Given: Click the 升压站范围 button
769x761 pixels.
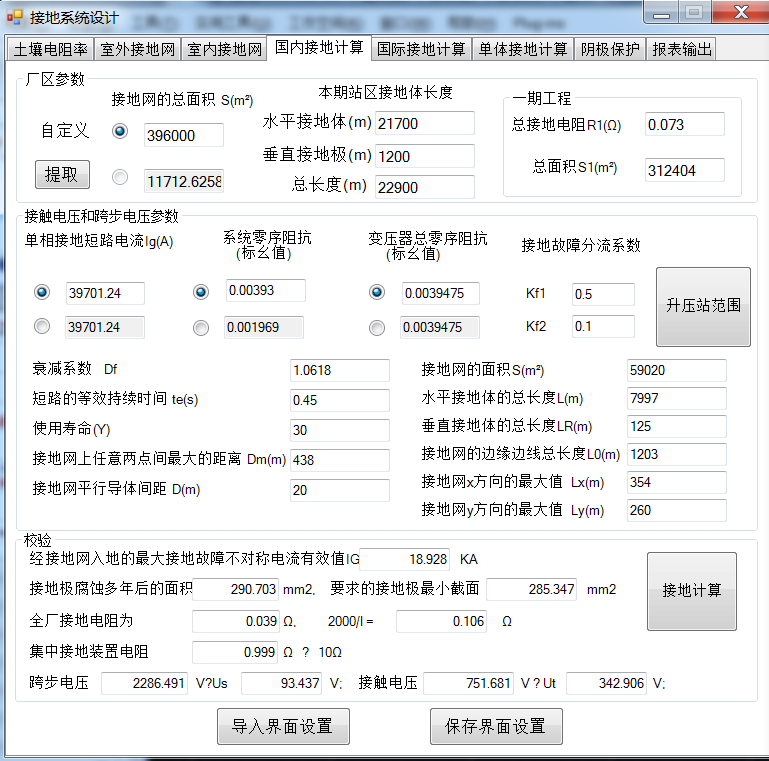Looking at the screenshot, I should pyautogui.click(x=703, y=306).
